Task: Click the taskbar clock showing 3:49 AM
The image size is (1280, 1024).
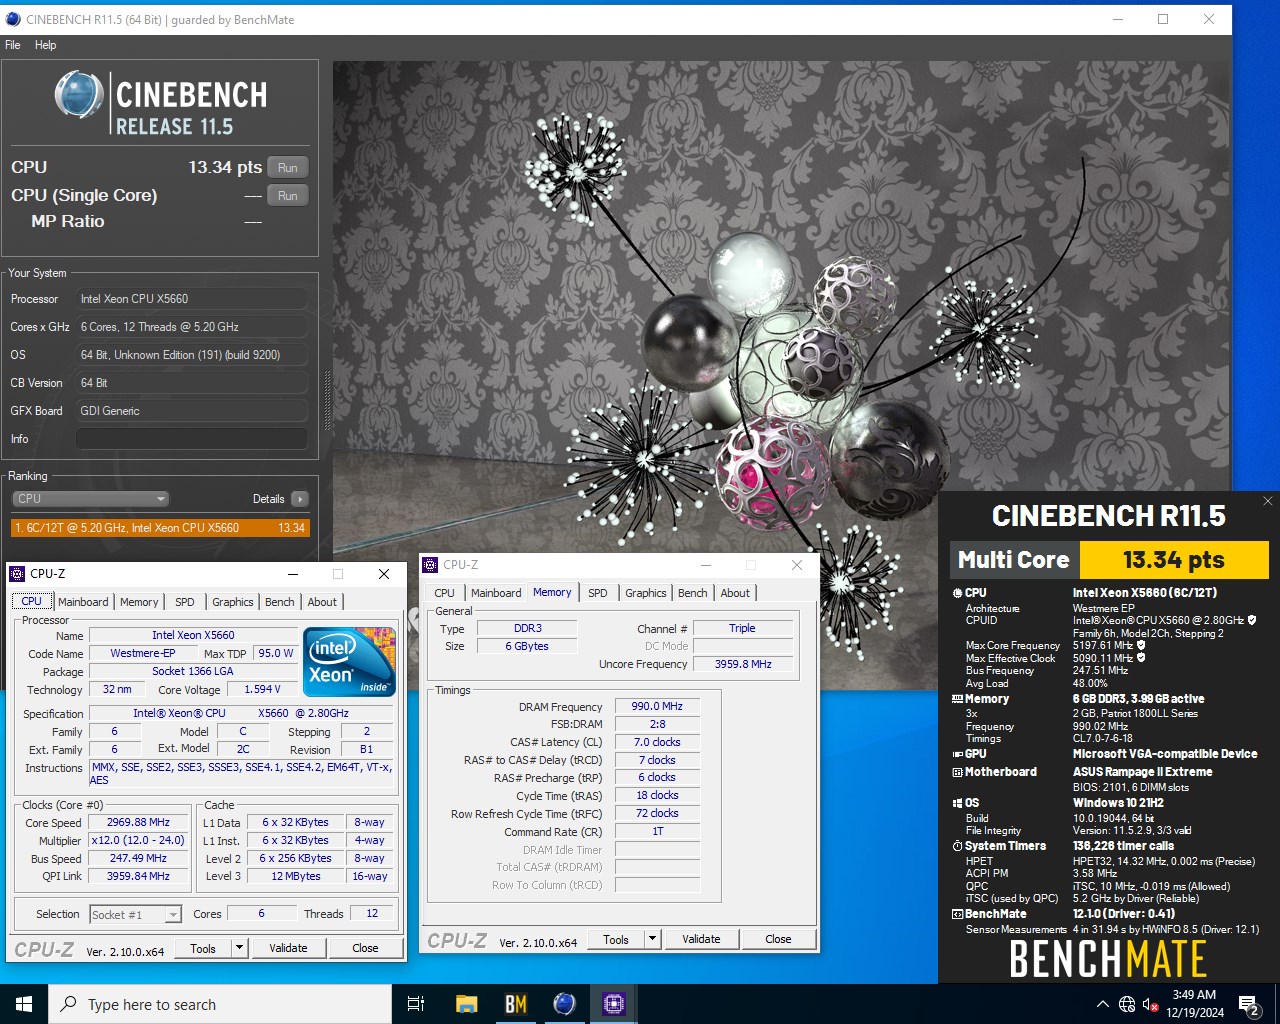Action: tap(1194, 1004)
